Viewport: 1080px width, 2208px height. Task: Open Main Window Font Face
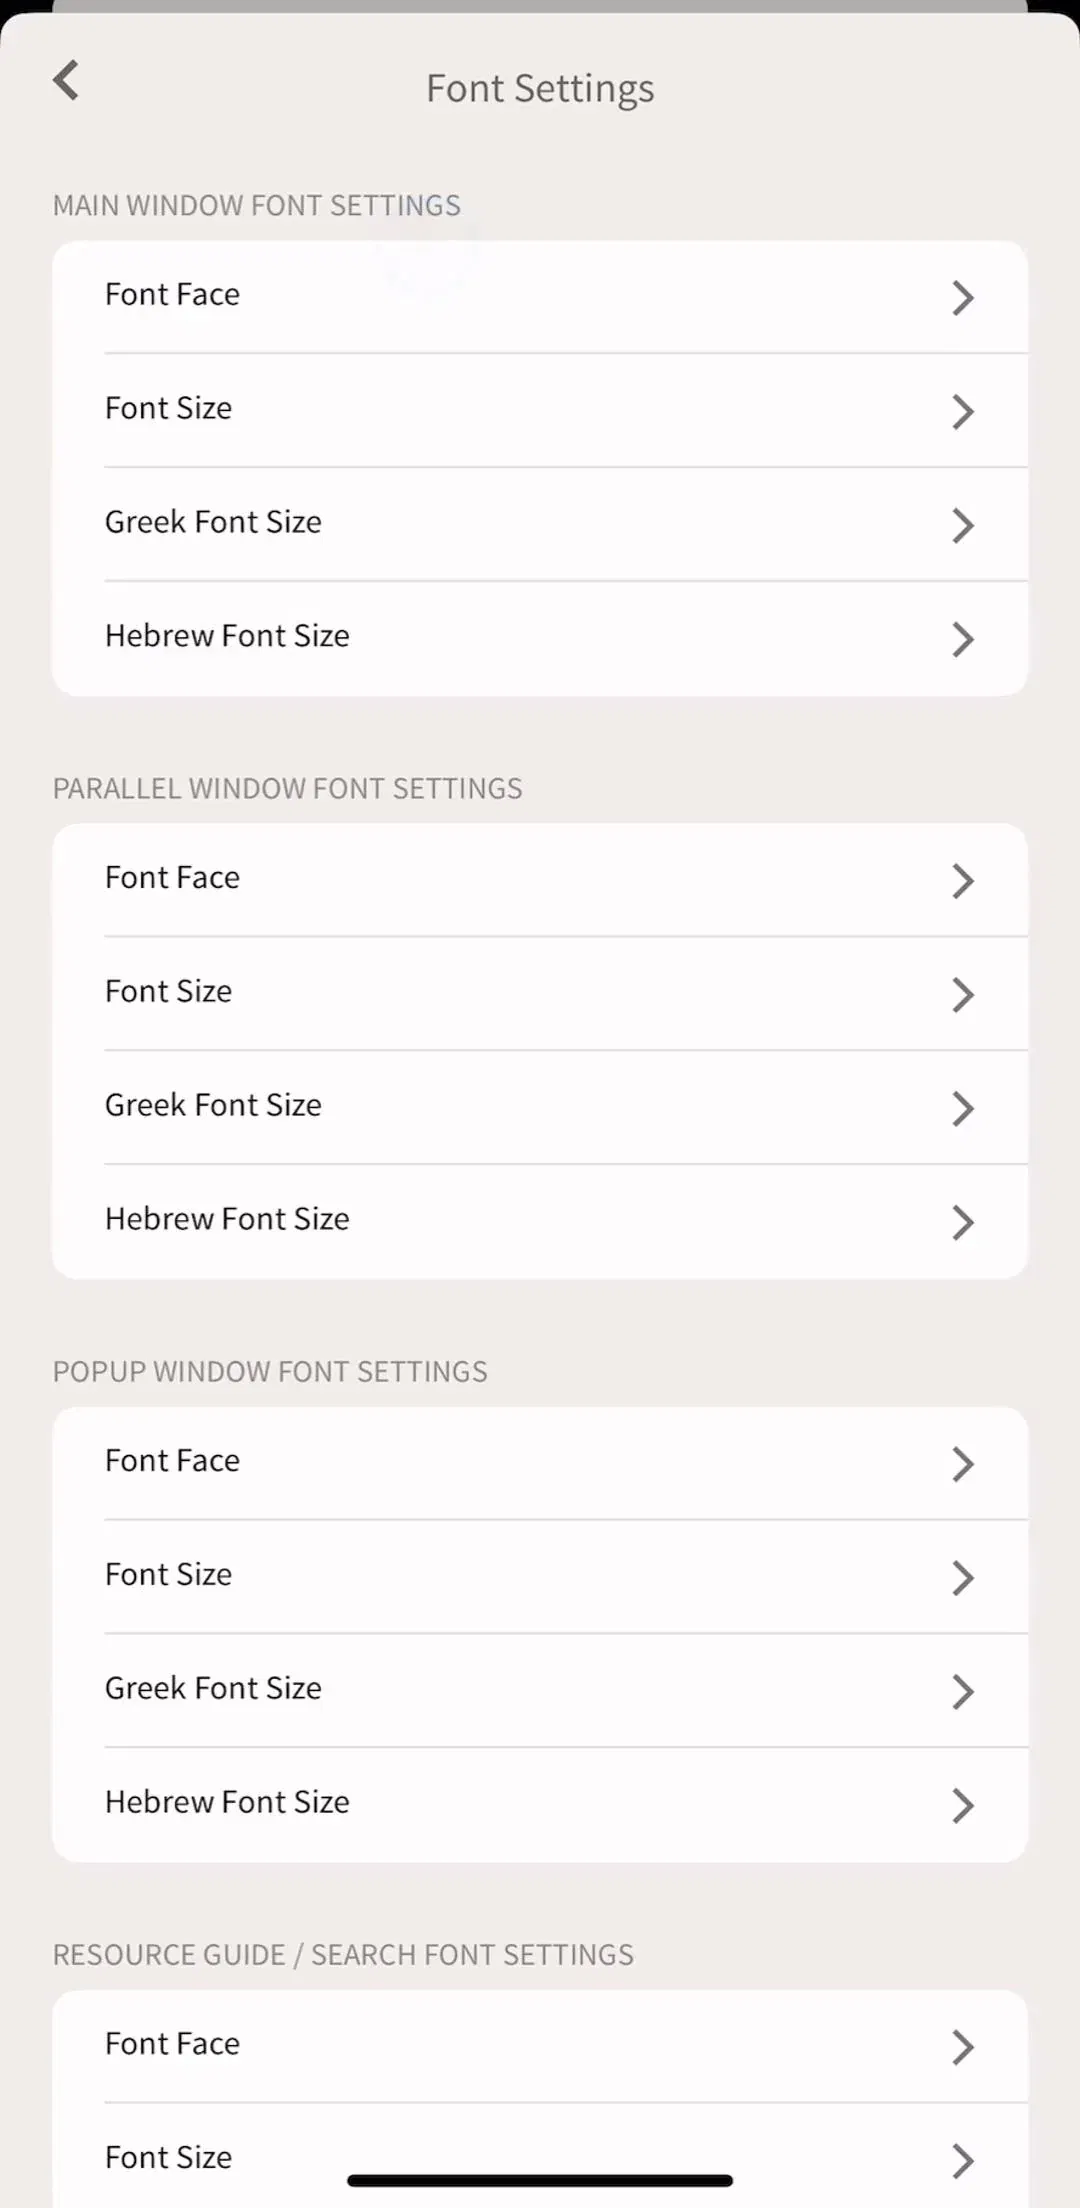click(x=540, y=296)
